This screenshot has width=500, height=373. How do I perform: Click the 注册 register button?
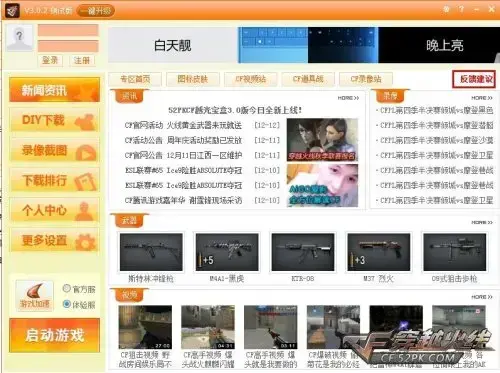tap(82, 60)
